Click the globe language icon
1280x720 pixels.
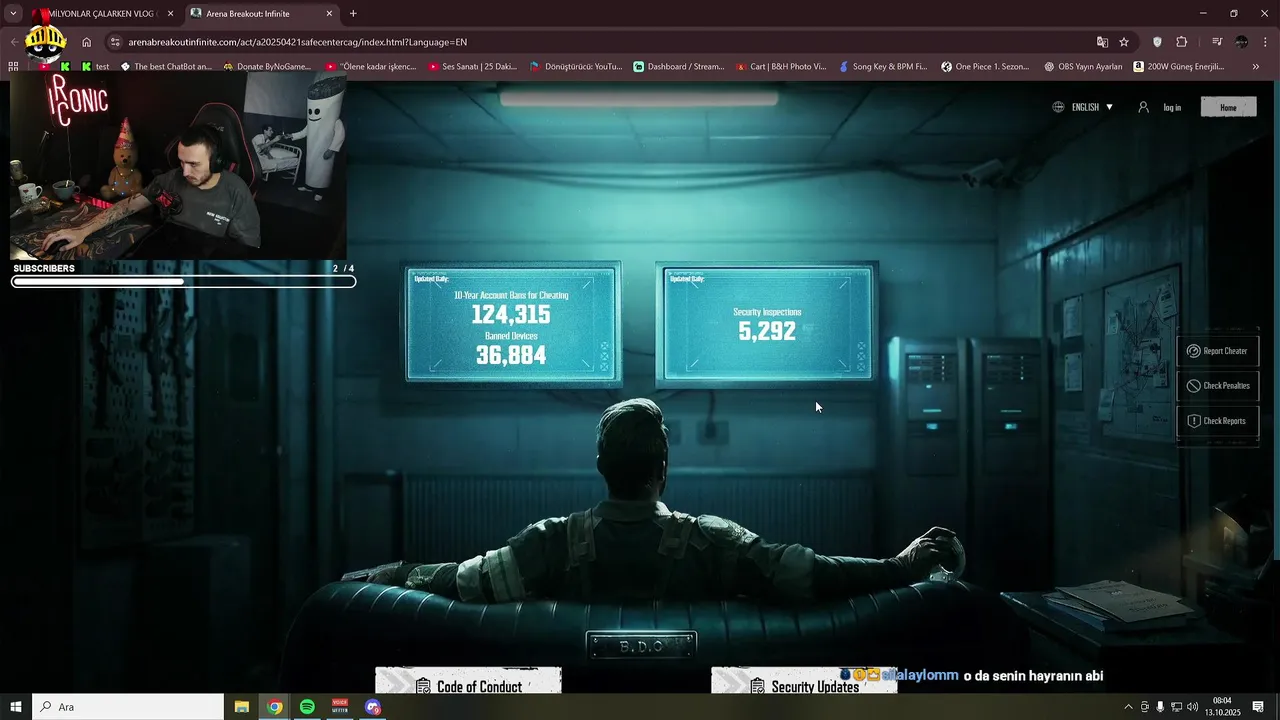point(1058,107)
